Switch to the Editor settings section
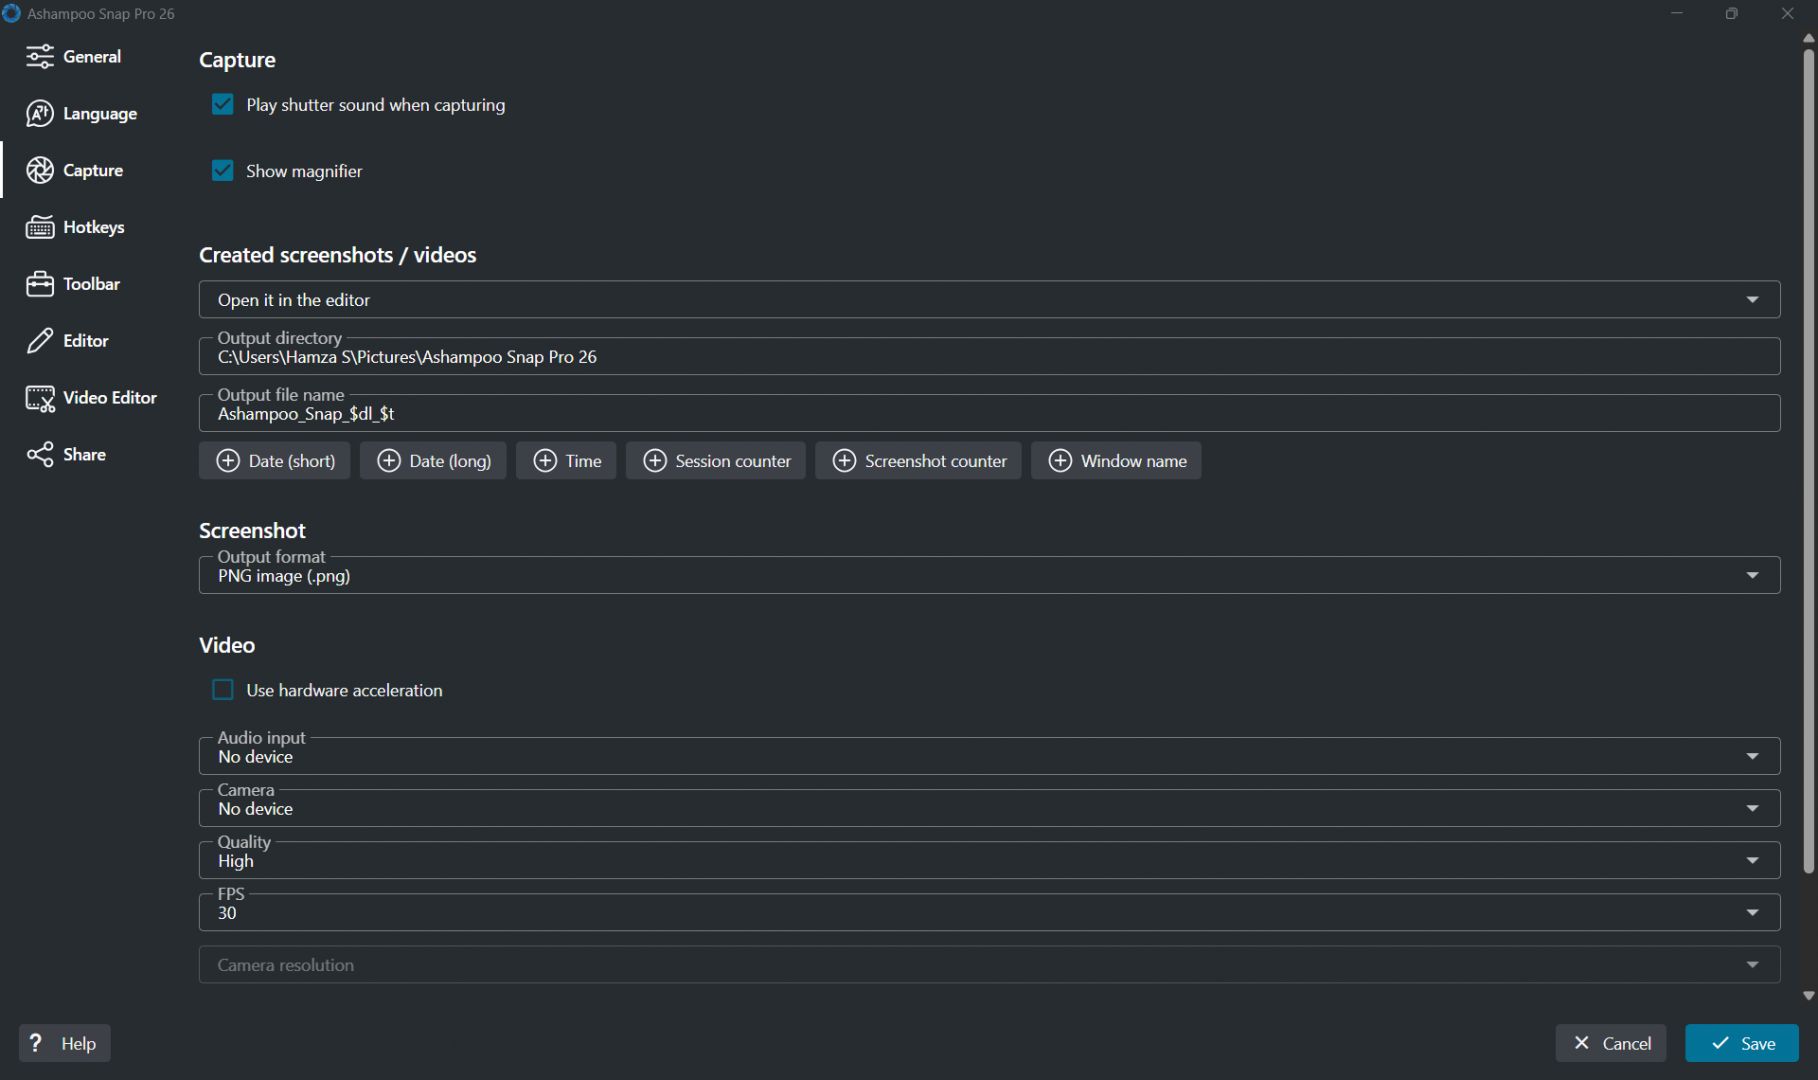 (x=68, y=341)
